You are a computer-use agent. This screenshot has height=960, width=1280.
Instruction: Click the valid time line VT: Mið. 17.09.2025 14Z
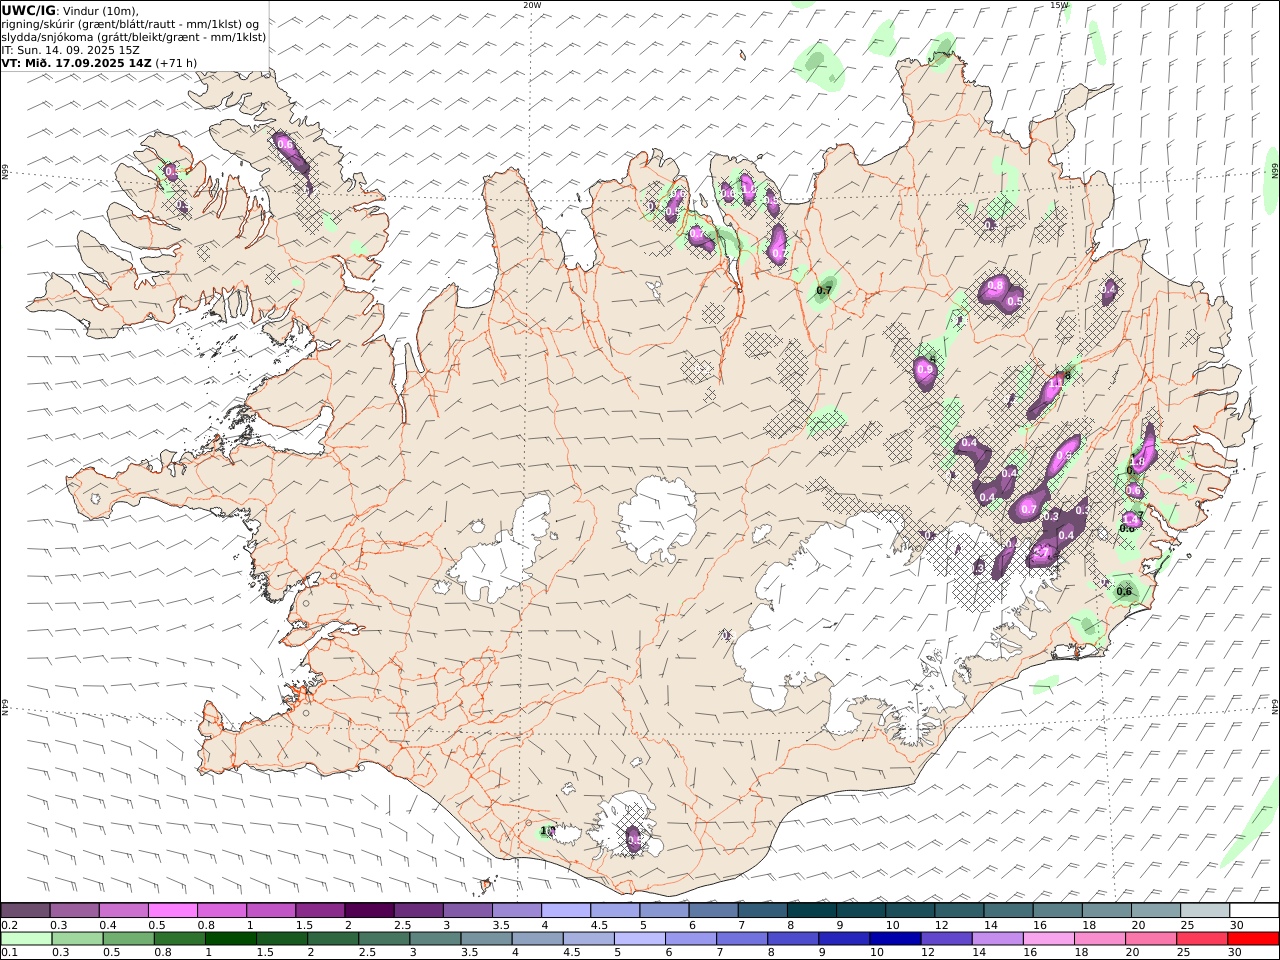click(x=76, y=62)
